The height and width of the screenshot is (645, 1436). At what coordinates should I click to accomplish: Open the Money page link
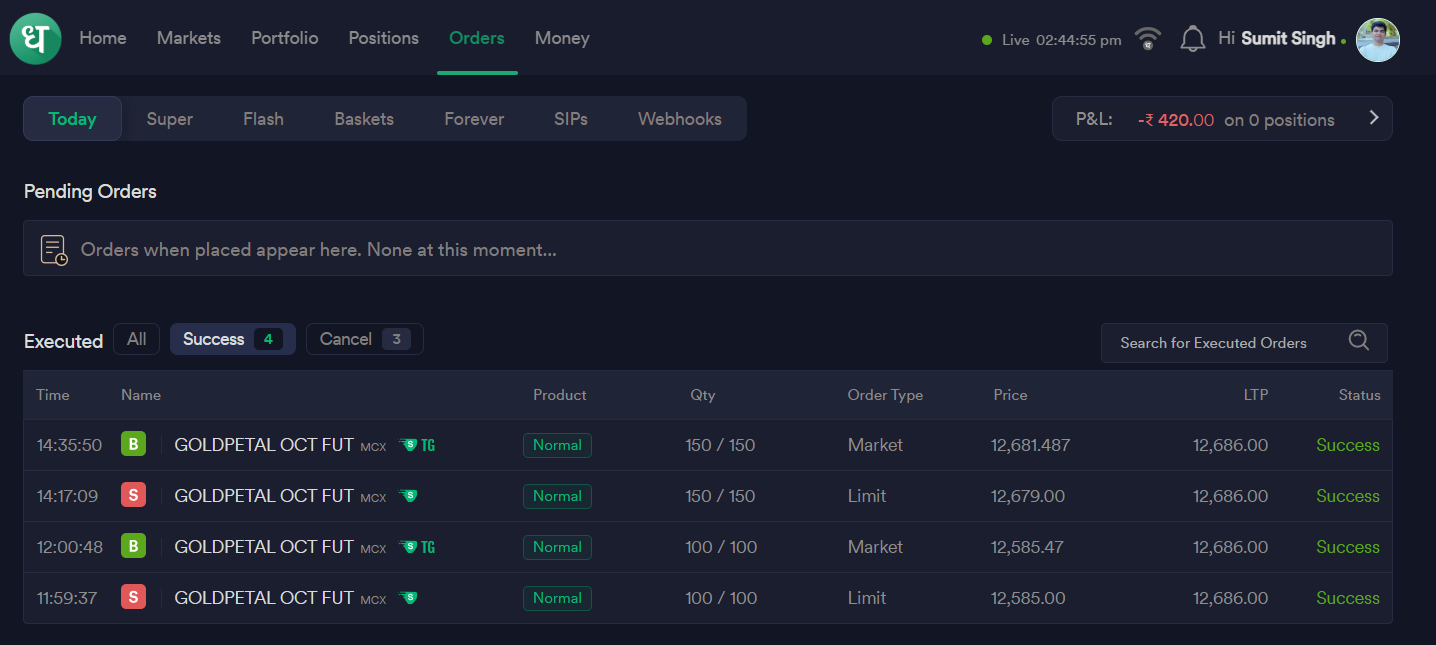(562, 38)
